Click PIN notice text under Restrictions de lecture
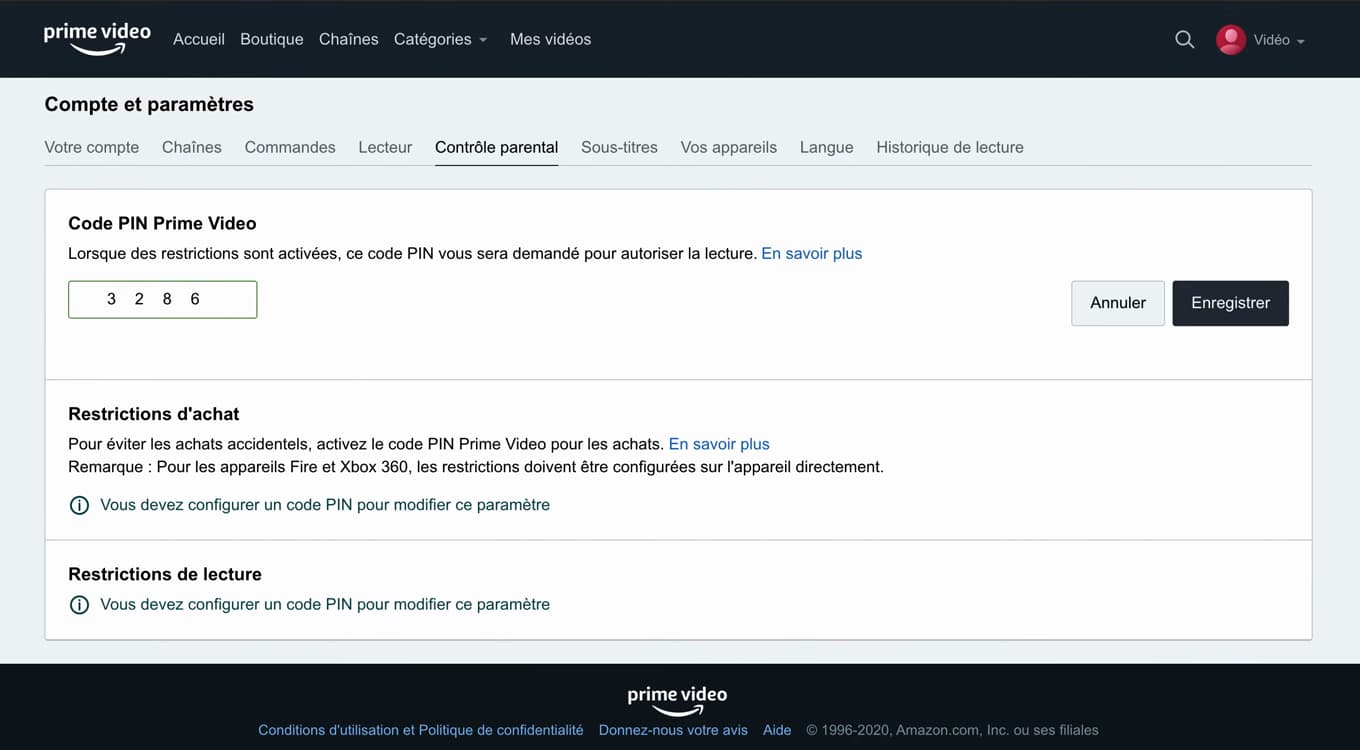Screen dimensions: 1360x750 click(x=325, y=605)
